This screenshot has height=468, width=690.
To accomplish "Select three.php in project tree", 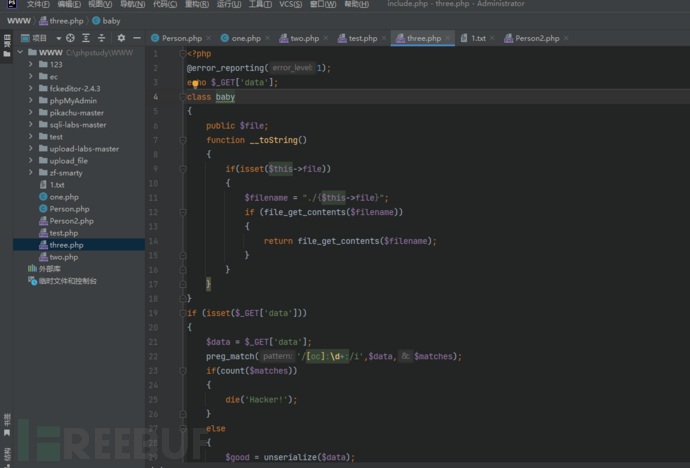I will point(79,245).
